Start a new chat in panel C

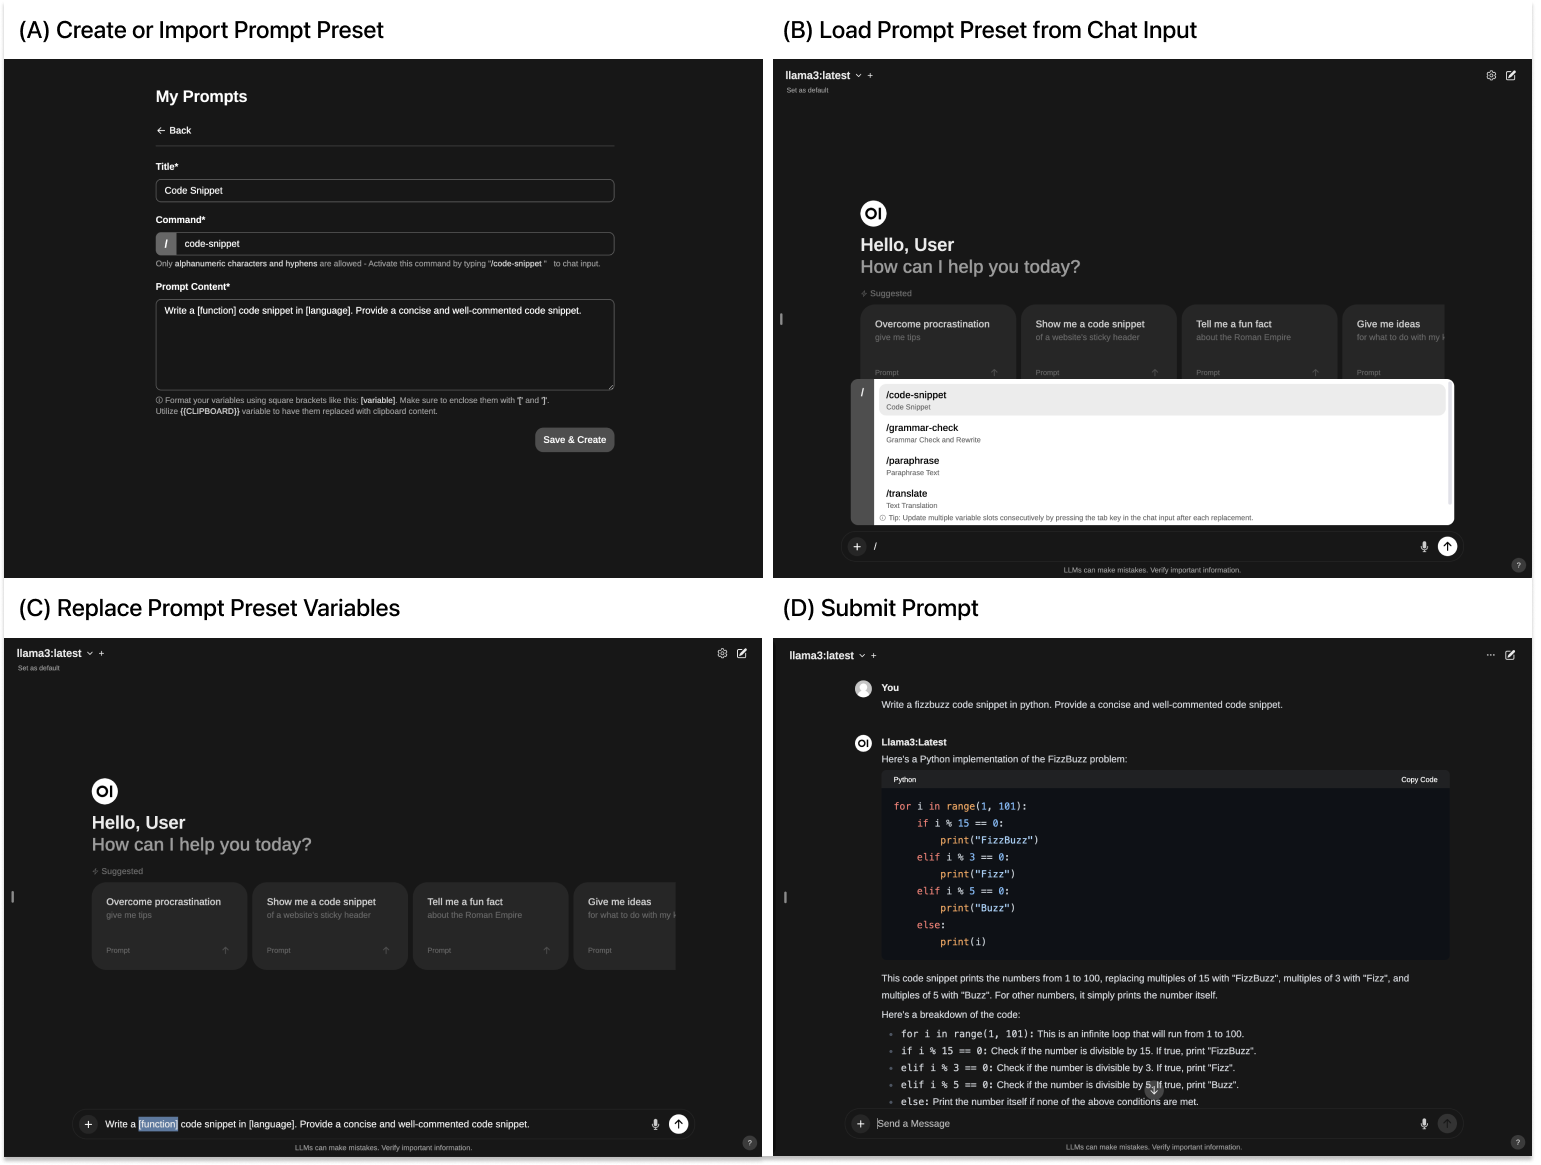742,654
